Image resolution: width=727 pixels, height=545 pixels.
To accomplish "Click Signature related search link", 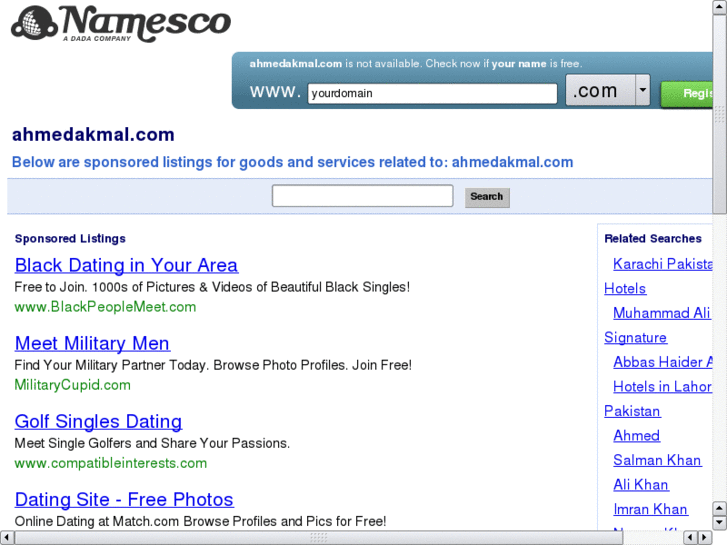I will tap(636, 338).
